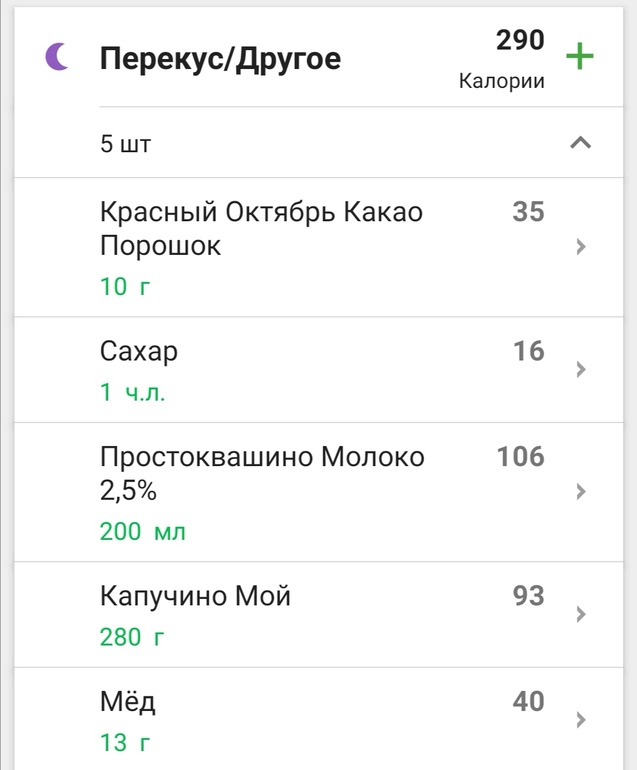Open the Перекус/Другое meal header
This screenshot has width=637, height=770.
click(220, 59)
